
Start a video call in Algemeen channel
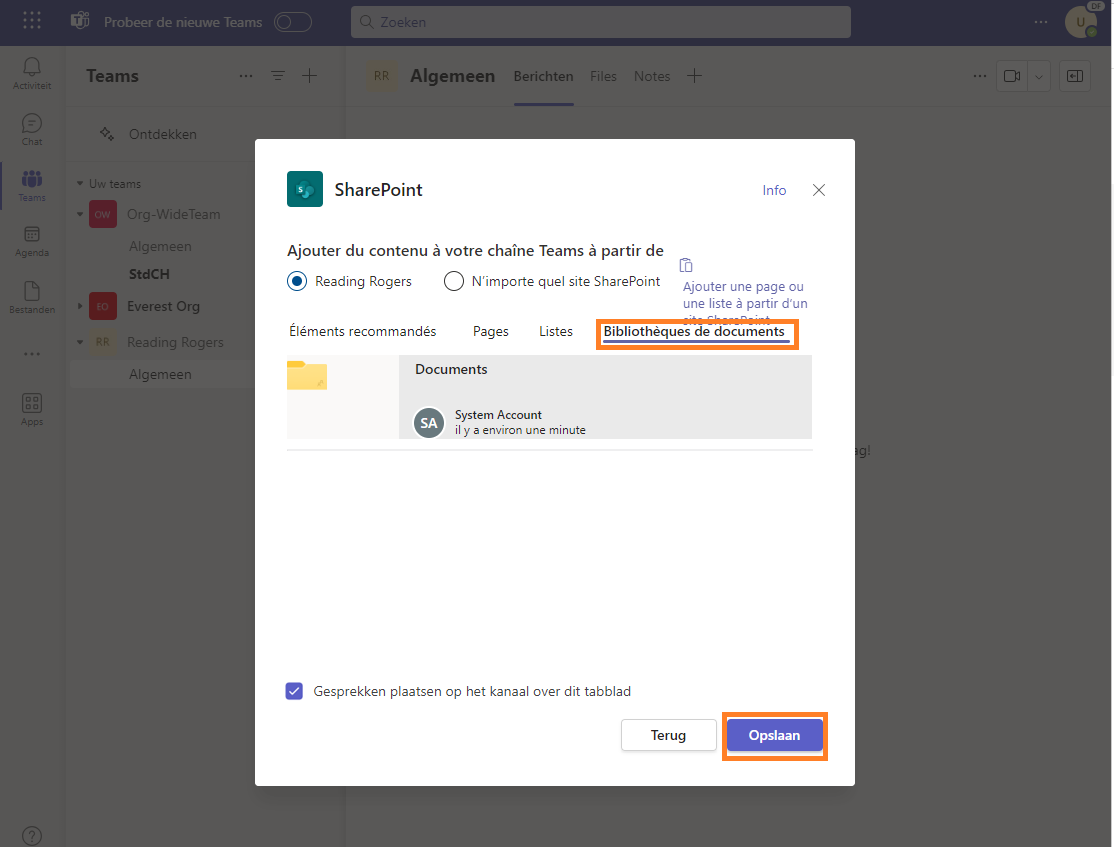click(1011, 75)
